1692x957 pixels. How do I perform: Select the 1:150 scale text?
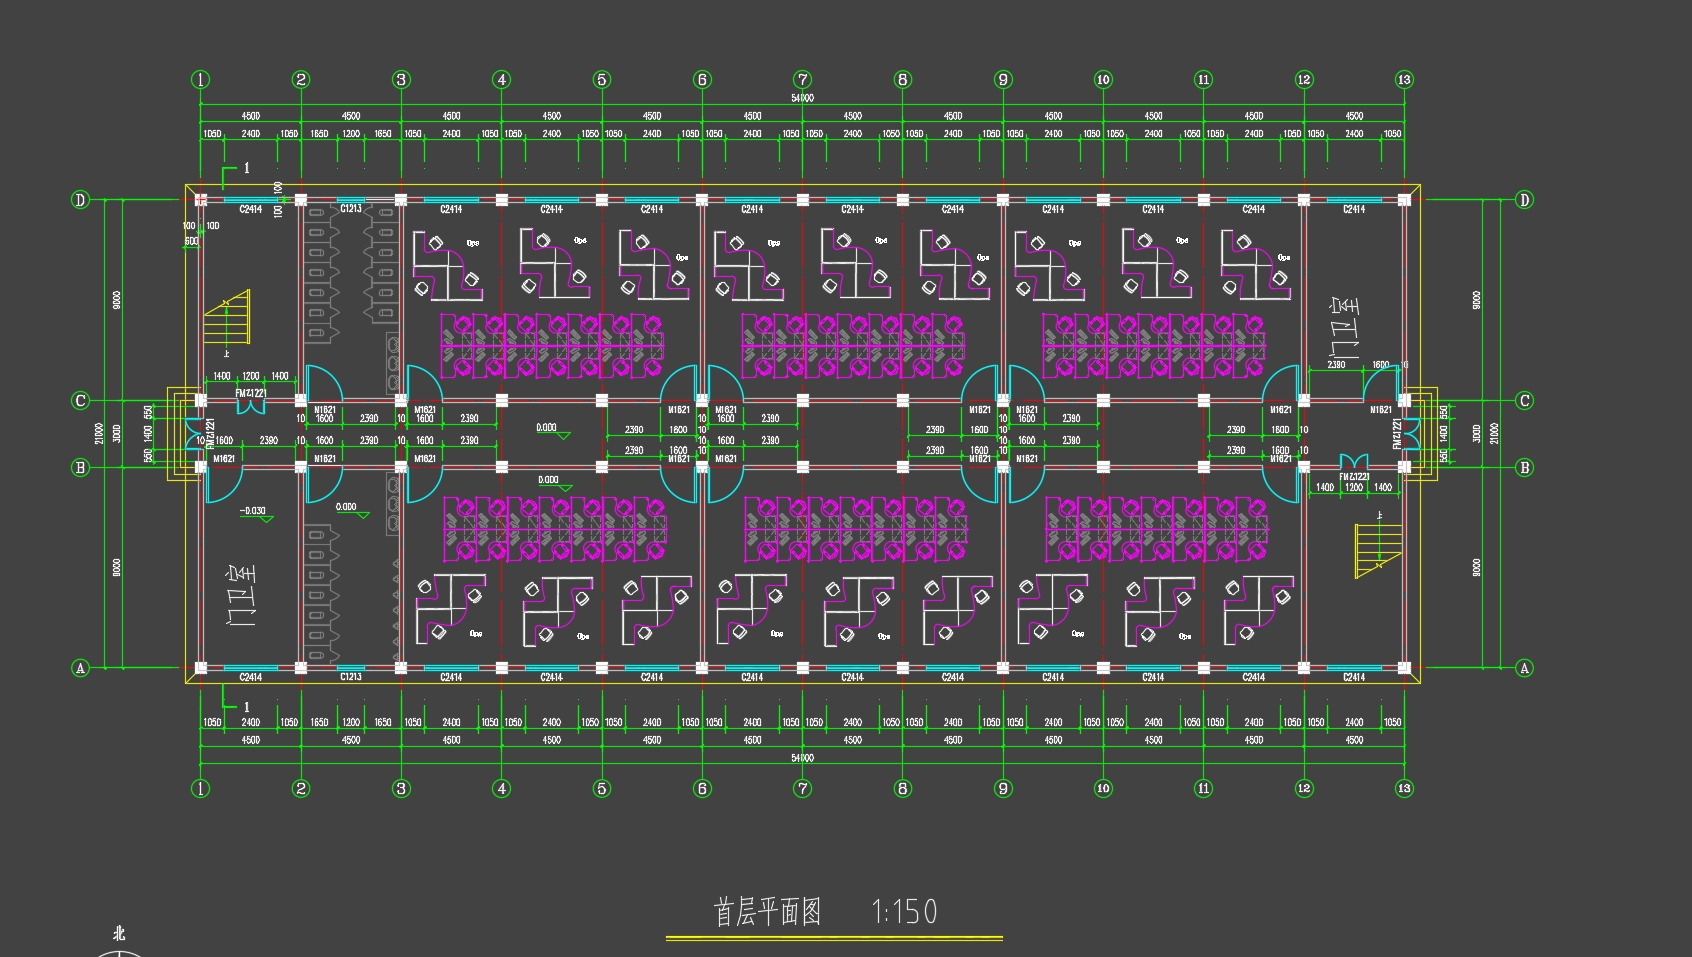(x=904, y=912)
